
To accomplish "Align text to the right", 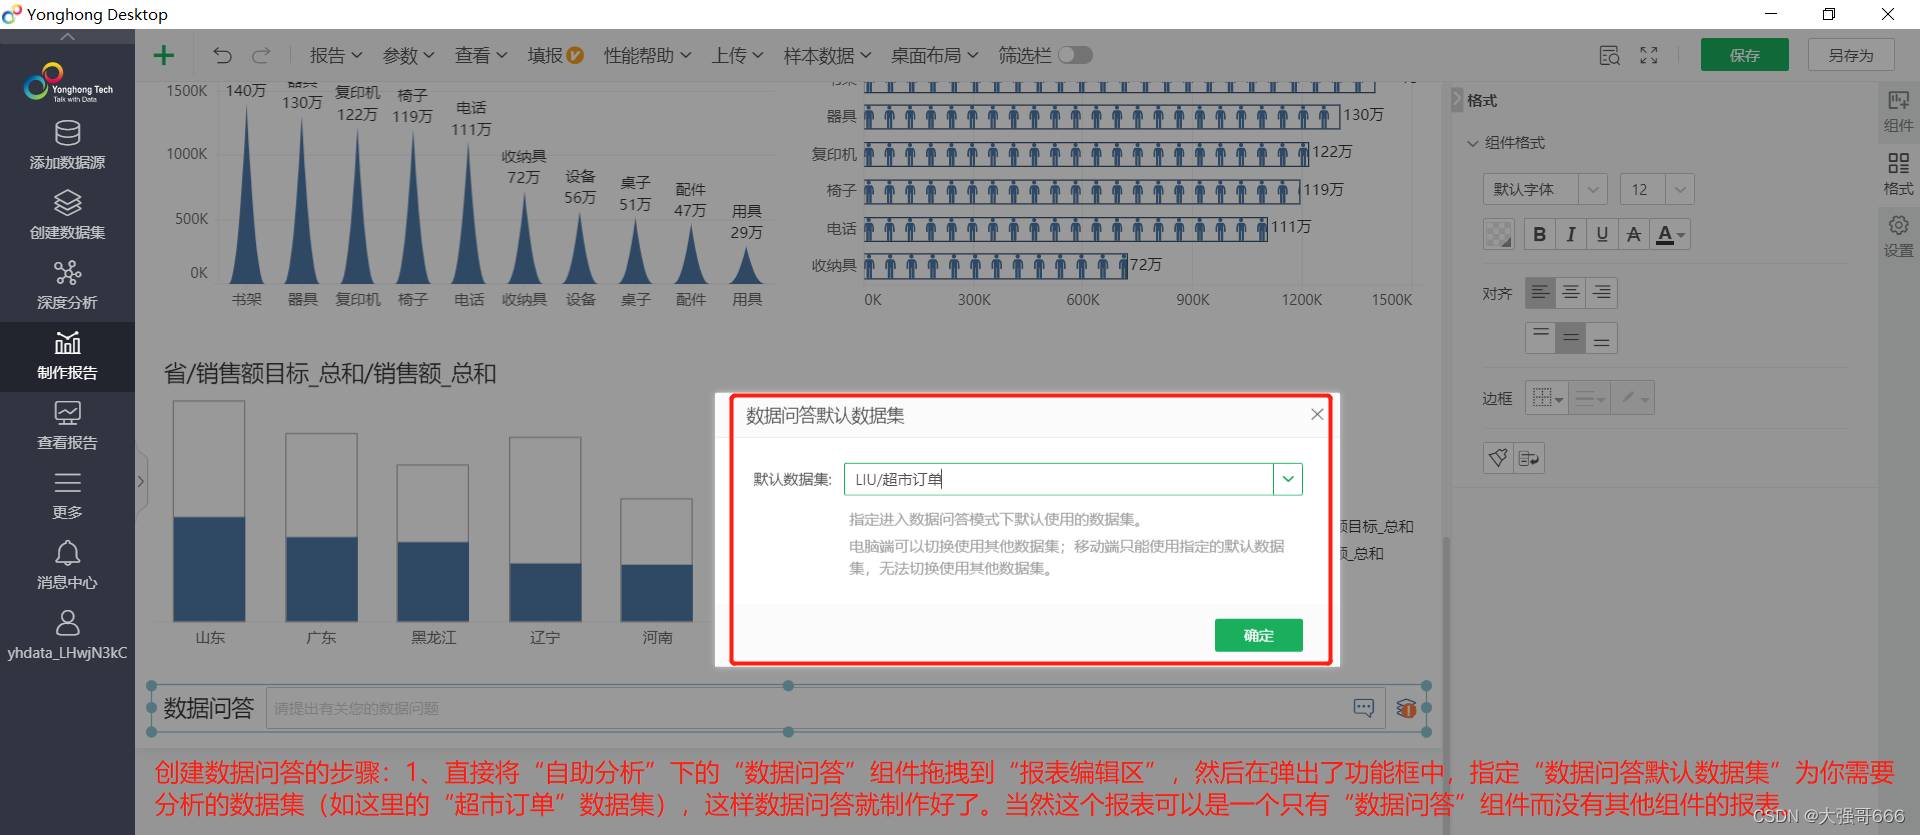I will click(x=1602, y=292).
